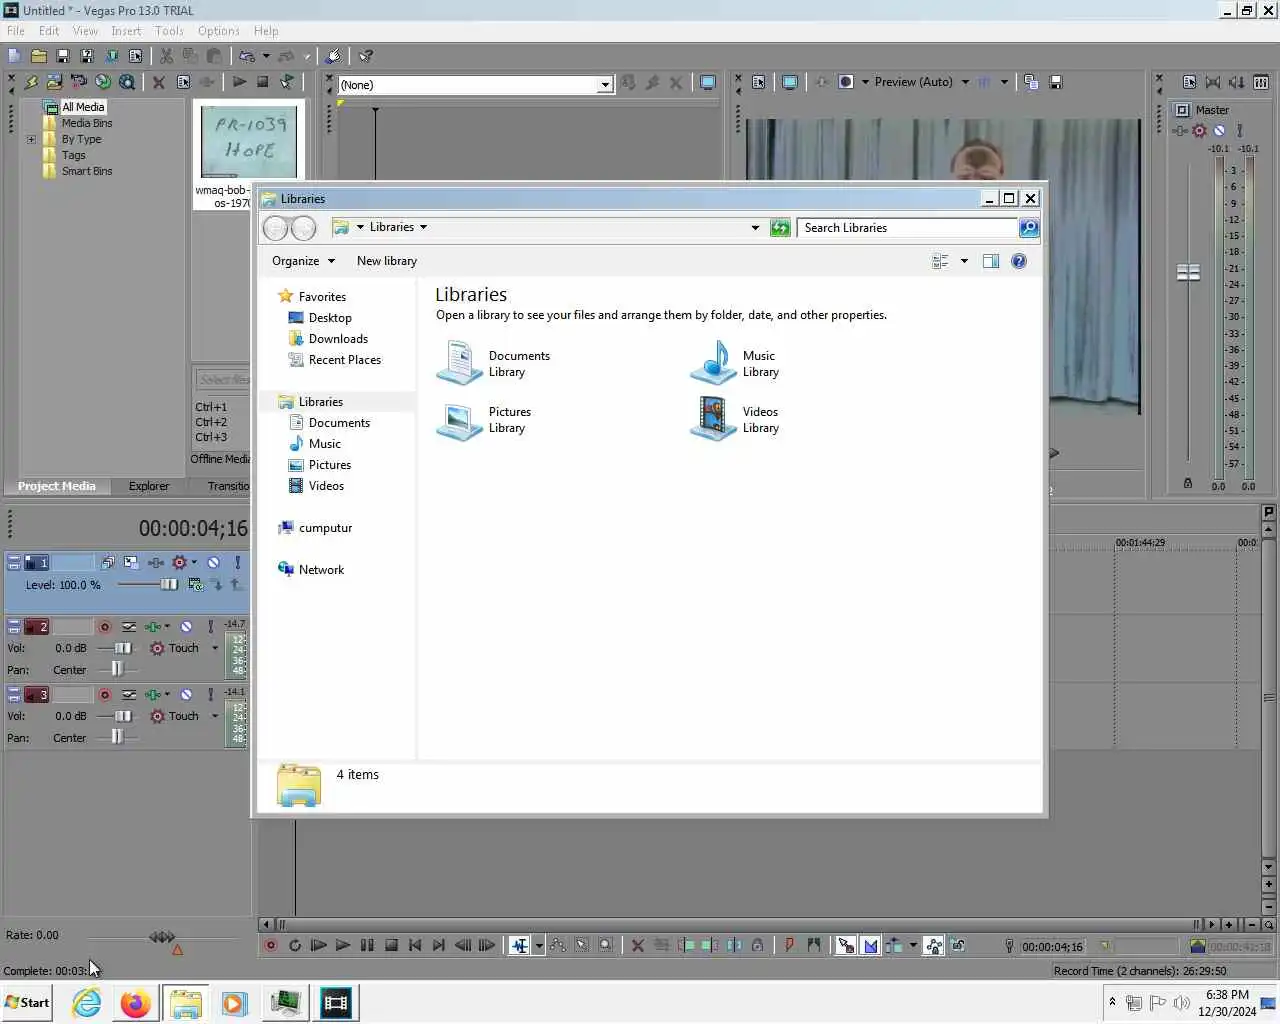Pause playback in transport bar
This screenshot has width=1280, height=1024.
(367, 945)
